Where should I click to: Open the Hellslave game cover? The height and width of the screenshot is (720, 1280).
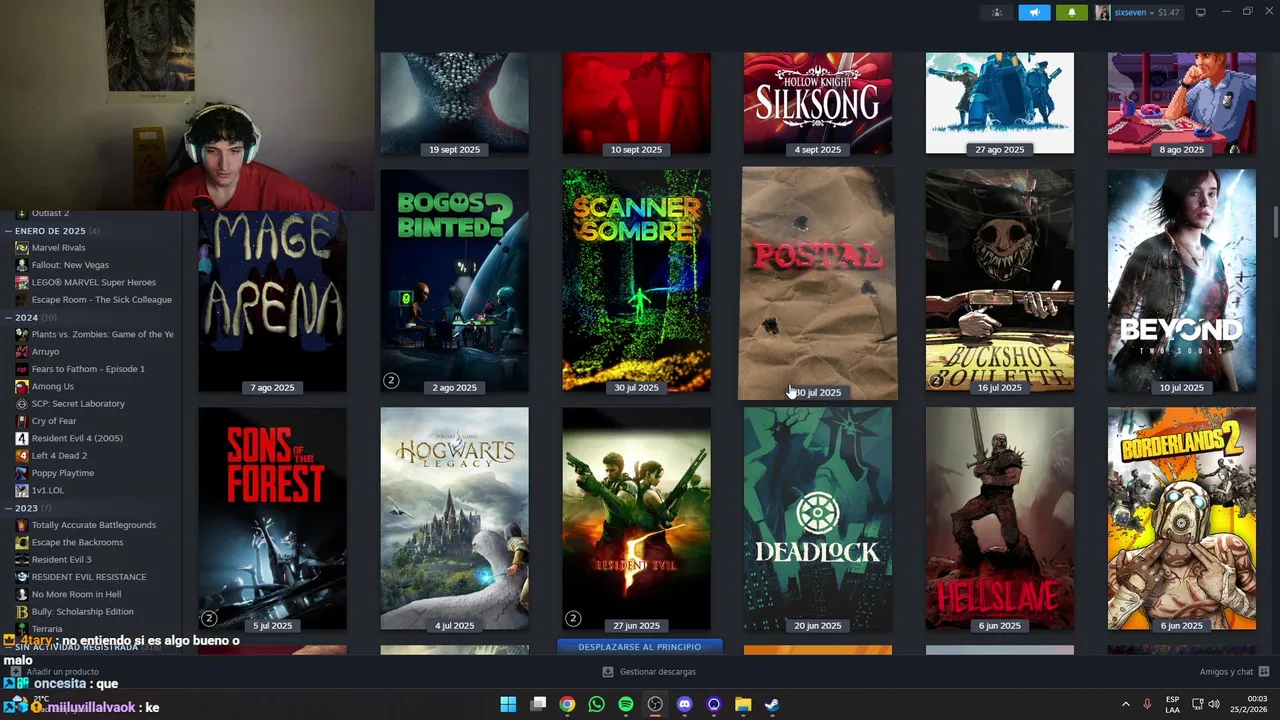click(x=1000, y=519)
